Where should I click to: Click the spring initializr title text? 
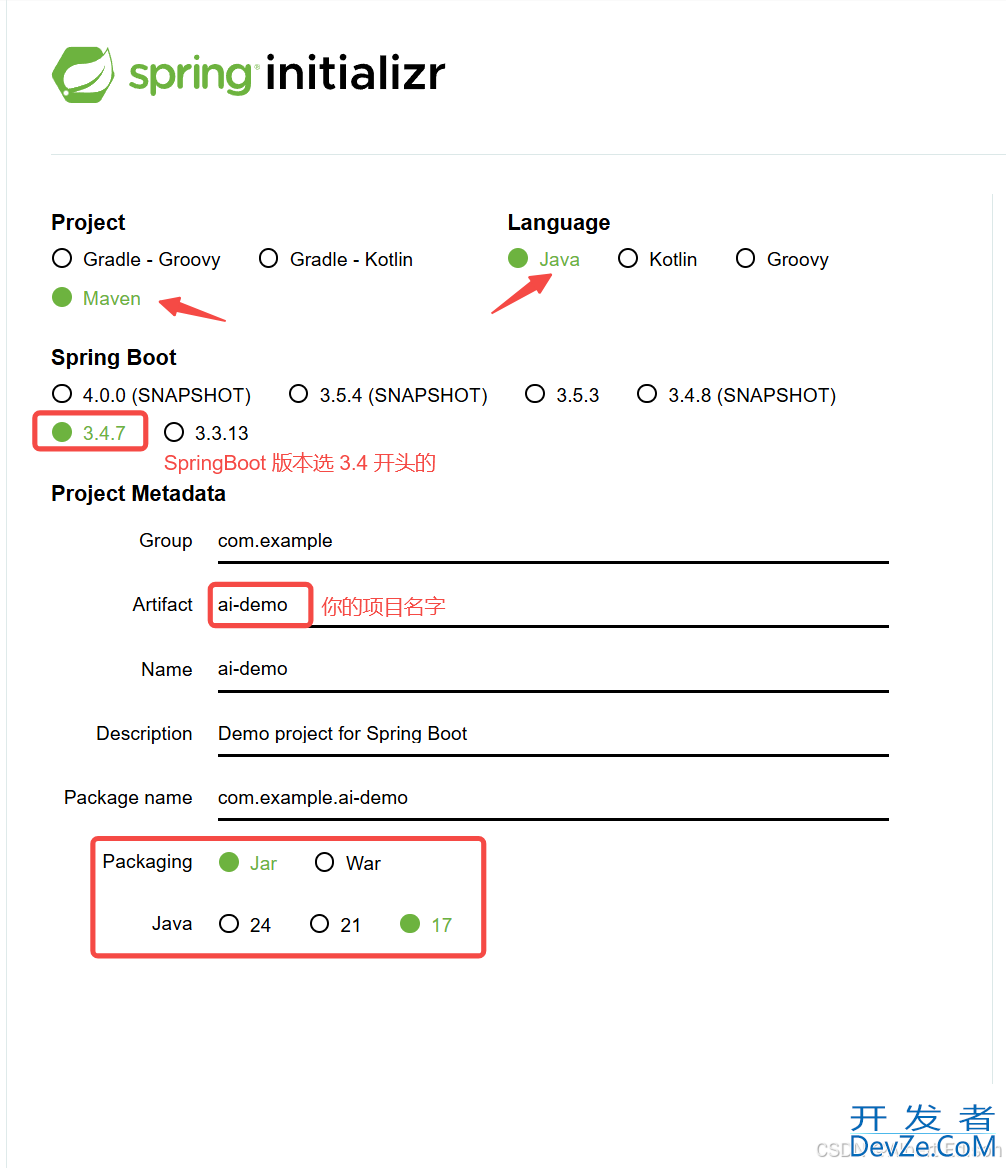coord(287,74)
